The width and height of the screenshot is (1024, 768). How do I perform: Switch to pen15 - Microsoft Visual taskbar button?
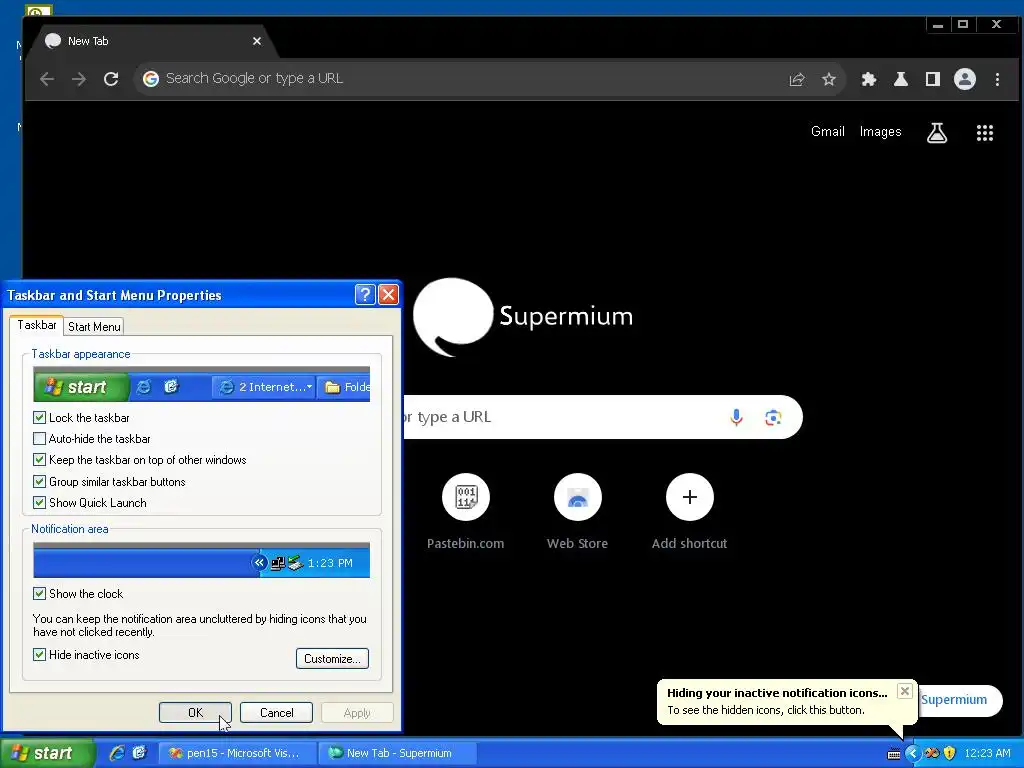(237, 753)
